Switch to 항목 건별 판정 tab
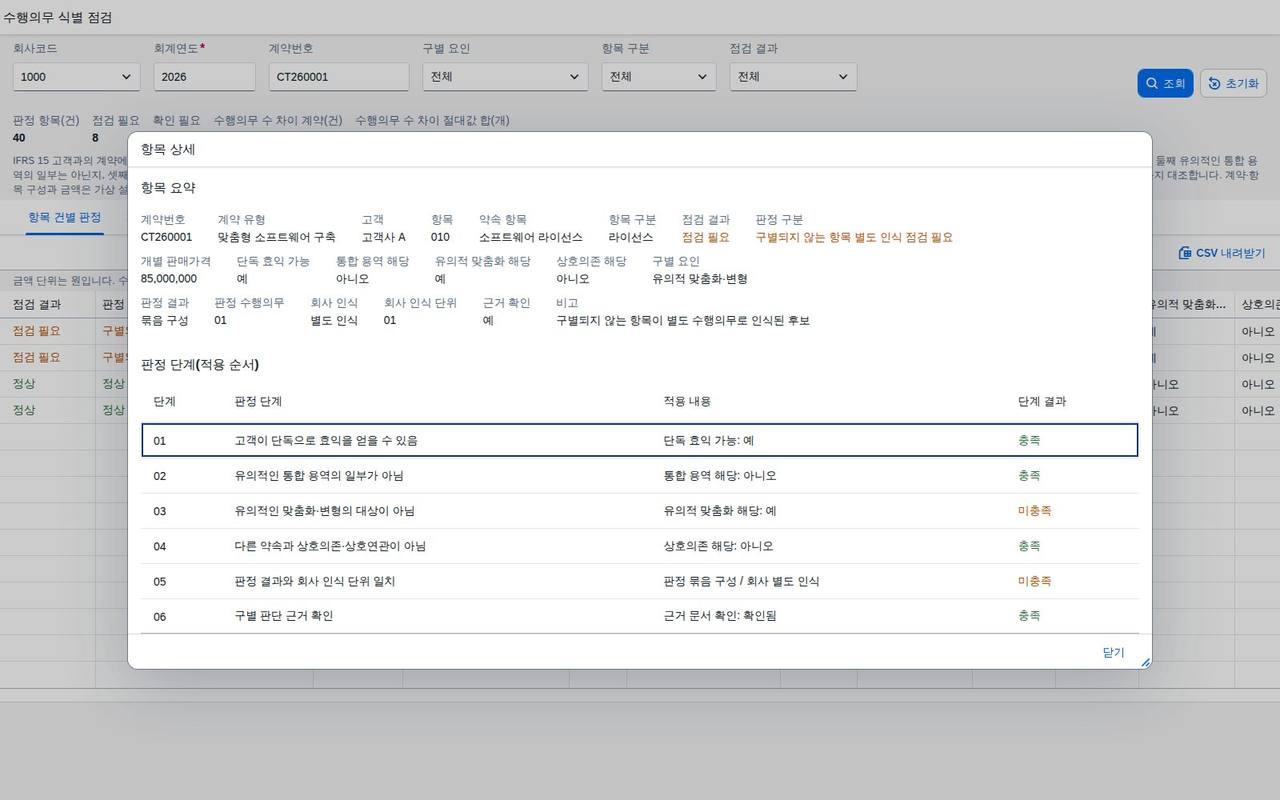The image size is (1280, 800). point(64,217)
